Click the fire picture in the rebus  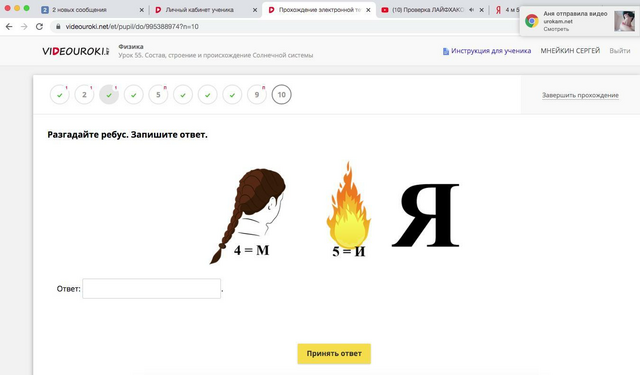348,205
